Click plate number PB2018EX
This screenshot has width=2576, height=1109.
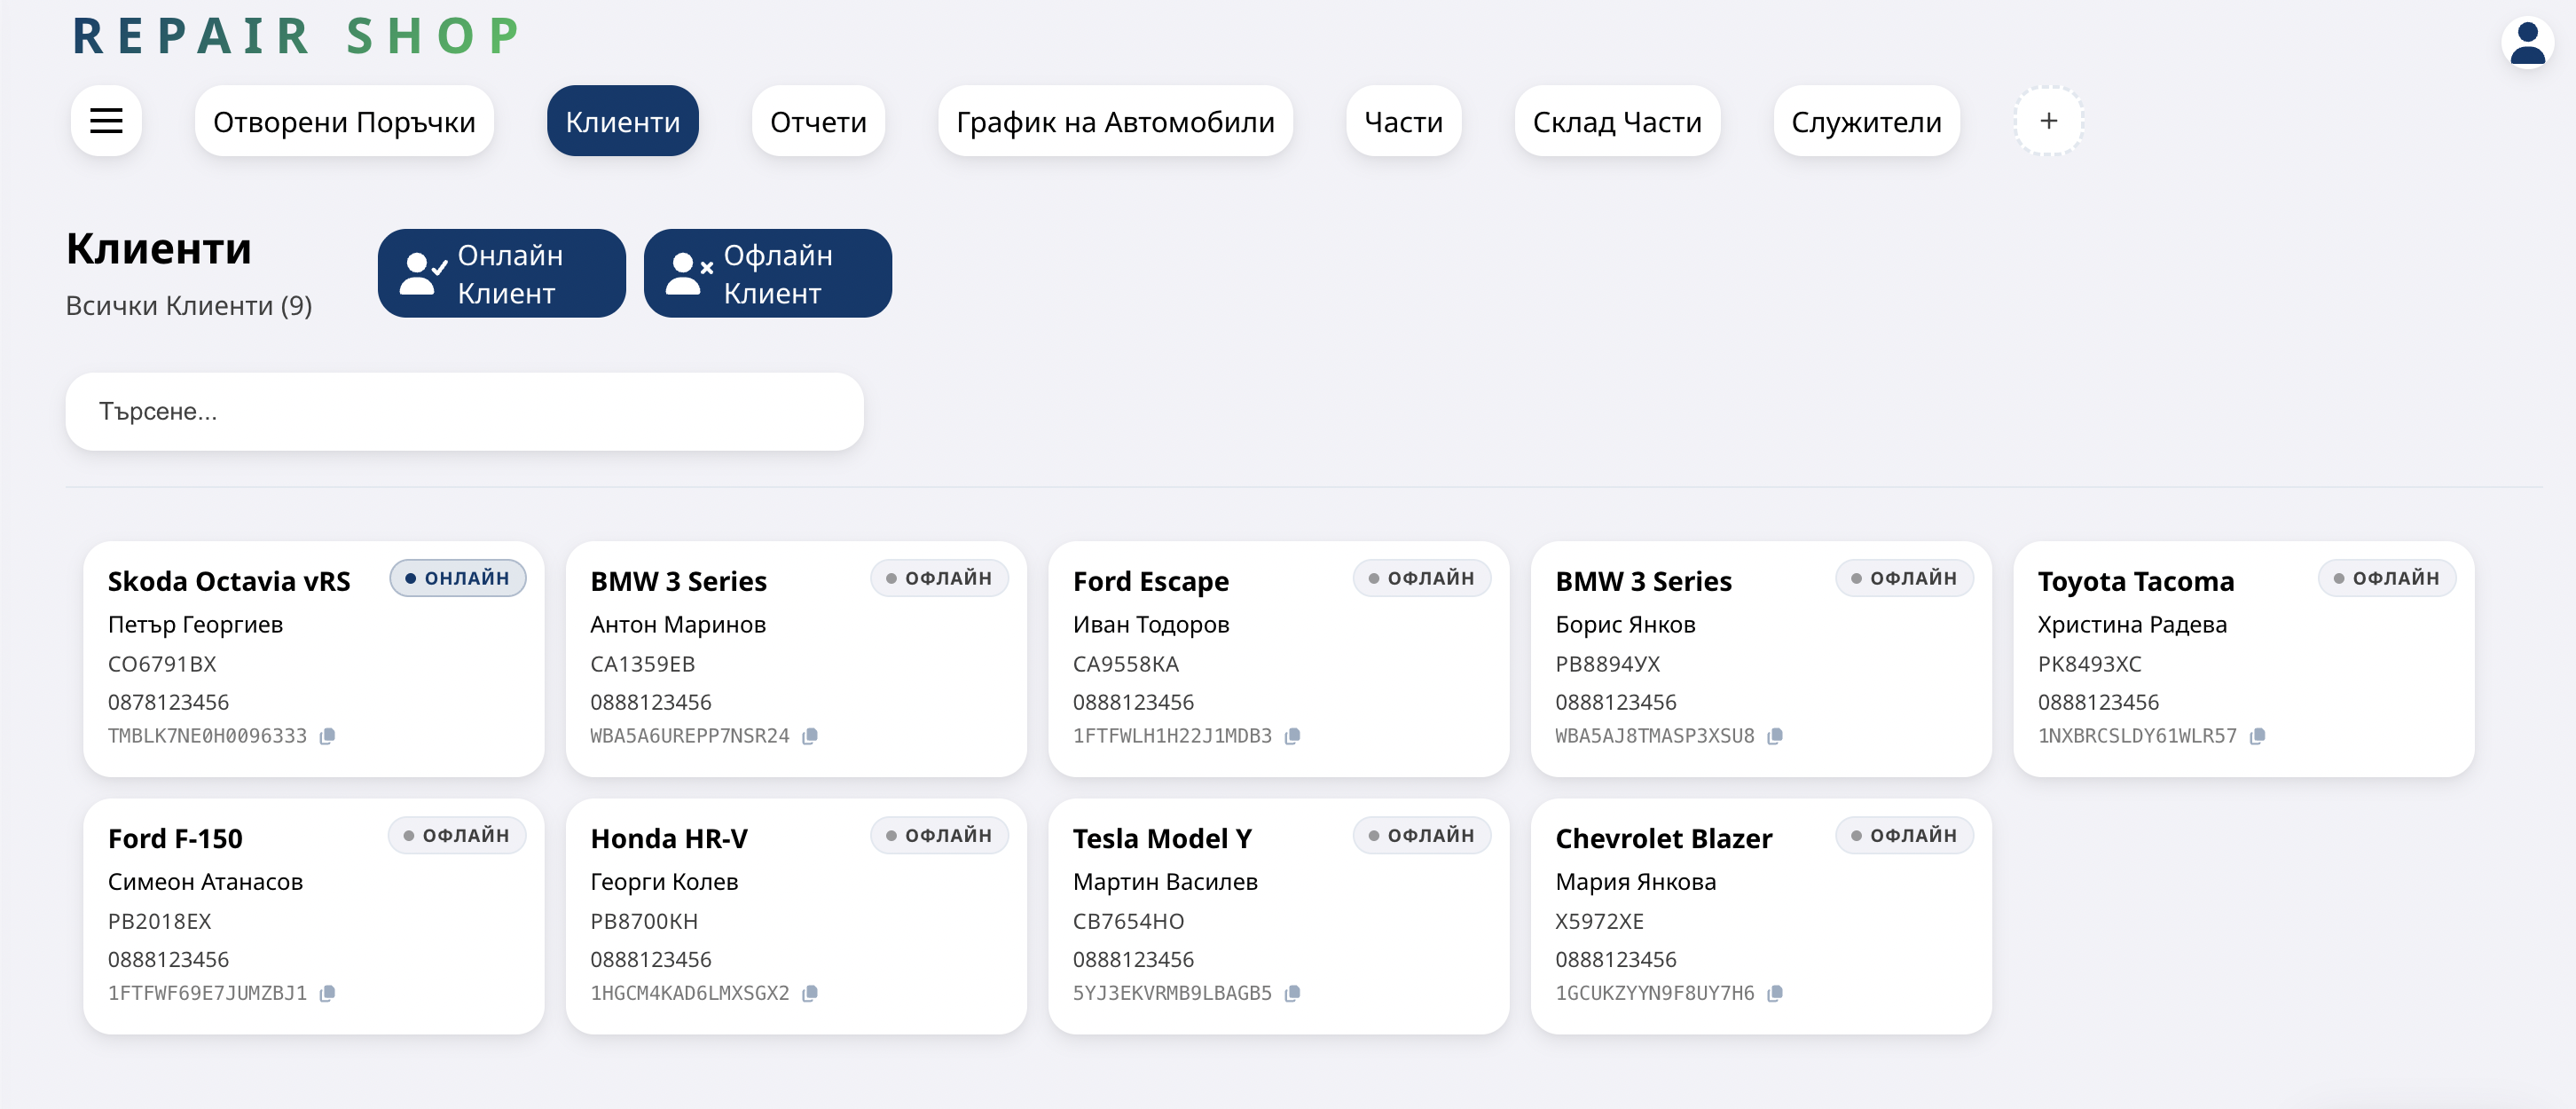tap(160, 921)
